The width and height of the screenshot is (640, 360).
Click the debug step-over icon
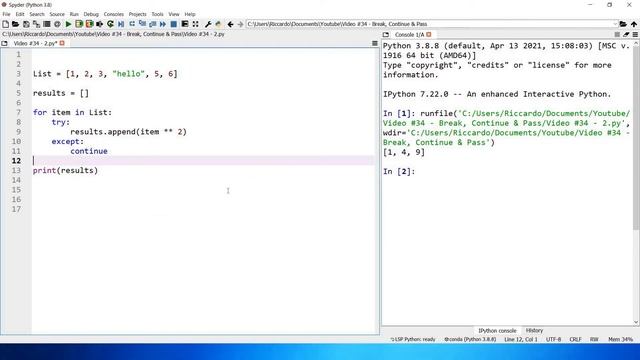point(132,24)
